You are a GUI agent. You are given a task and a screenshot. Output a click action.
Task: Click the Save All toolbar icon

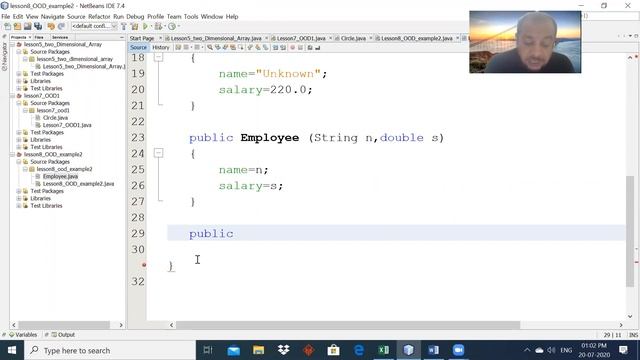38,27
